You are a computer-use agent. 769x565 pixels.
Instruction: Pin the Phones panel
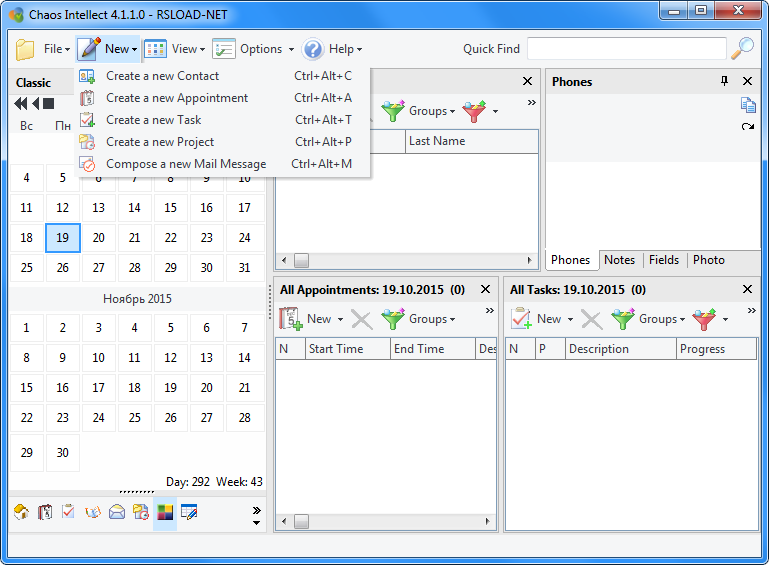coord(724,81)
